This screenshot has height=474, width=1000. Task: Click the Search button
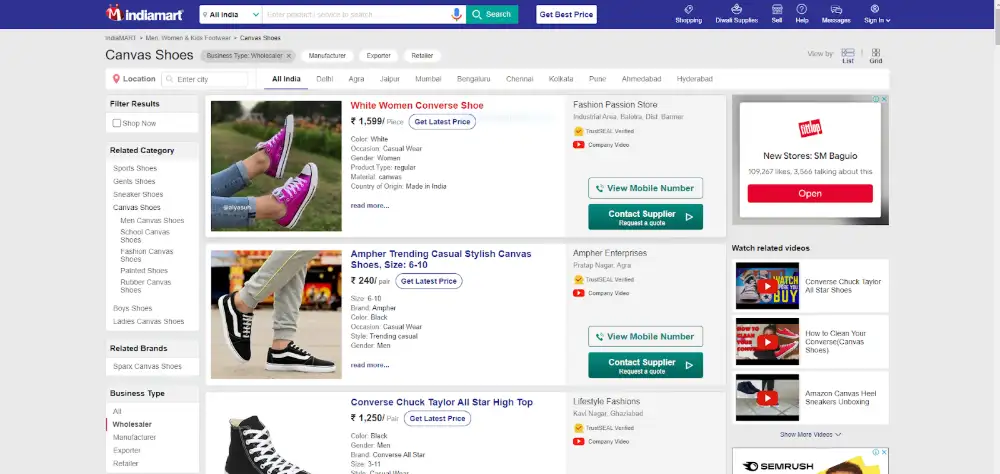click(492, 14)
